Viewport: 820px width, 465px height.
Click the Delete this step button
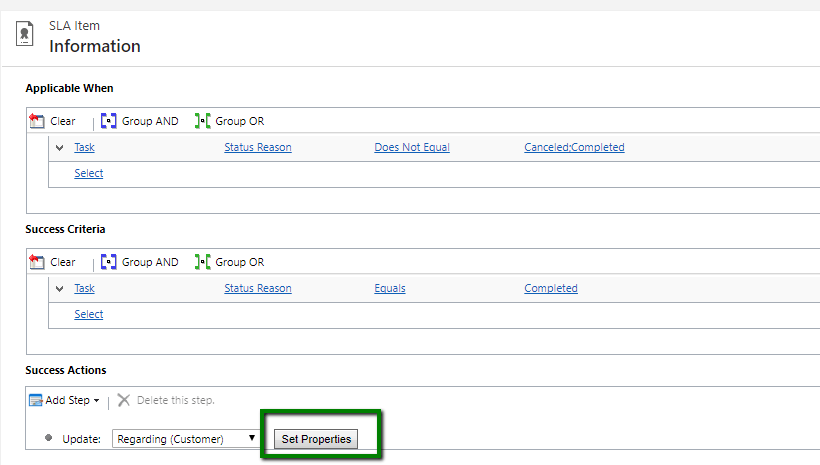tap(166, 400)
